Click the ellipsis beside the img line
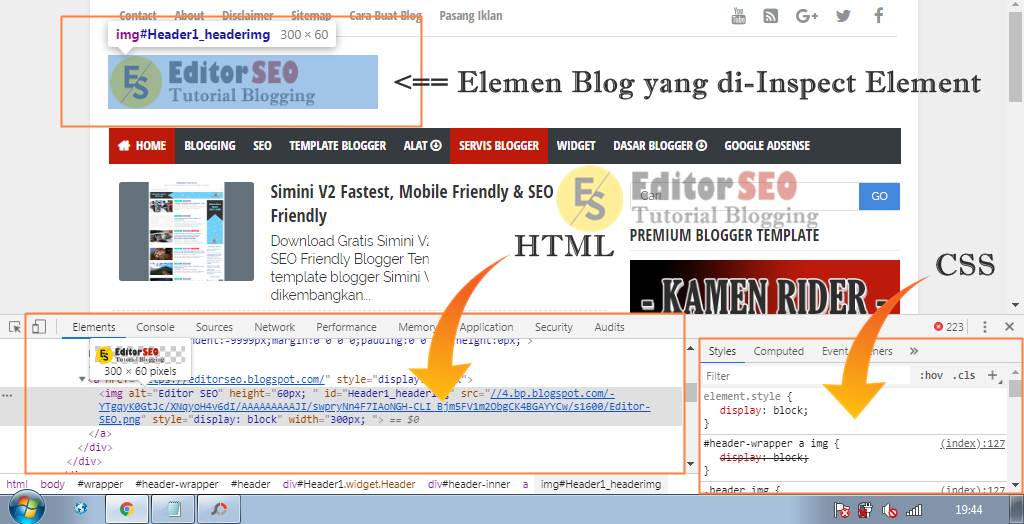The image size is (1024, 524). tap(7, 395)
